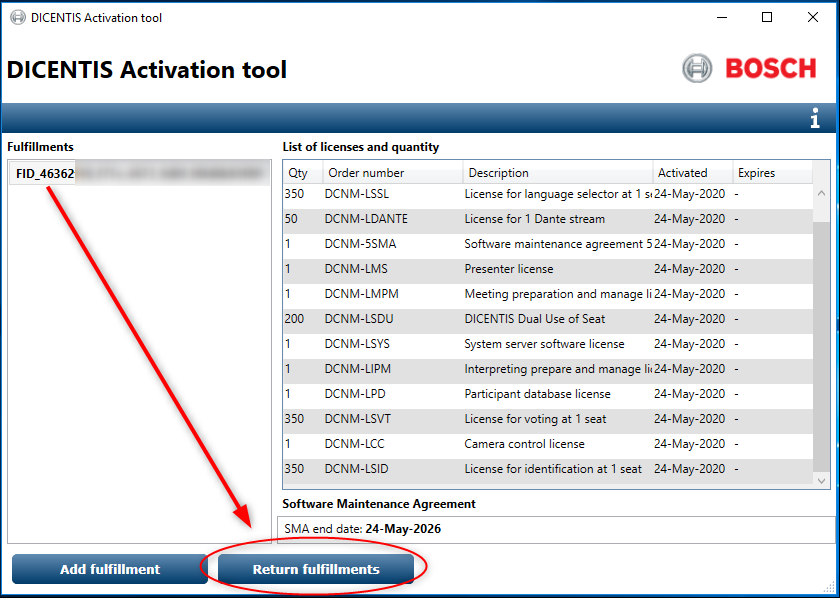This screenshot has height=598, width=840.
Task: Select the DCNM-LCC order number cell
Action: 354,444
